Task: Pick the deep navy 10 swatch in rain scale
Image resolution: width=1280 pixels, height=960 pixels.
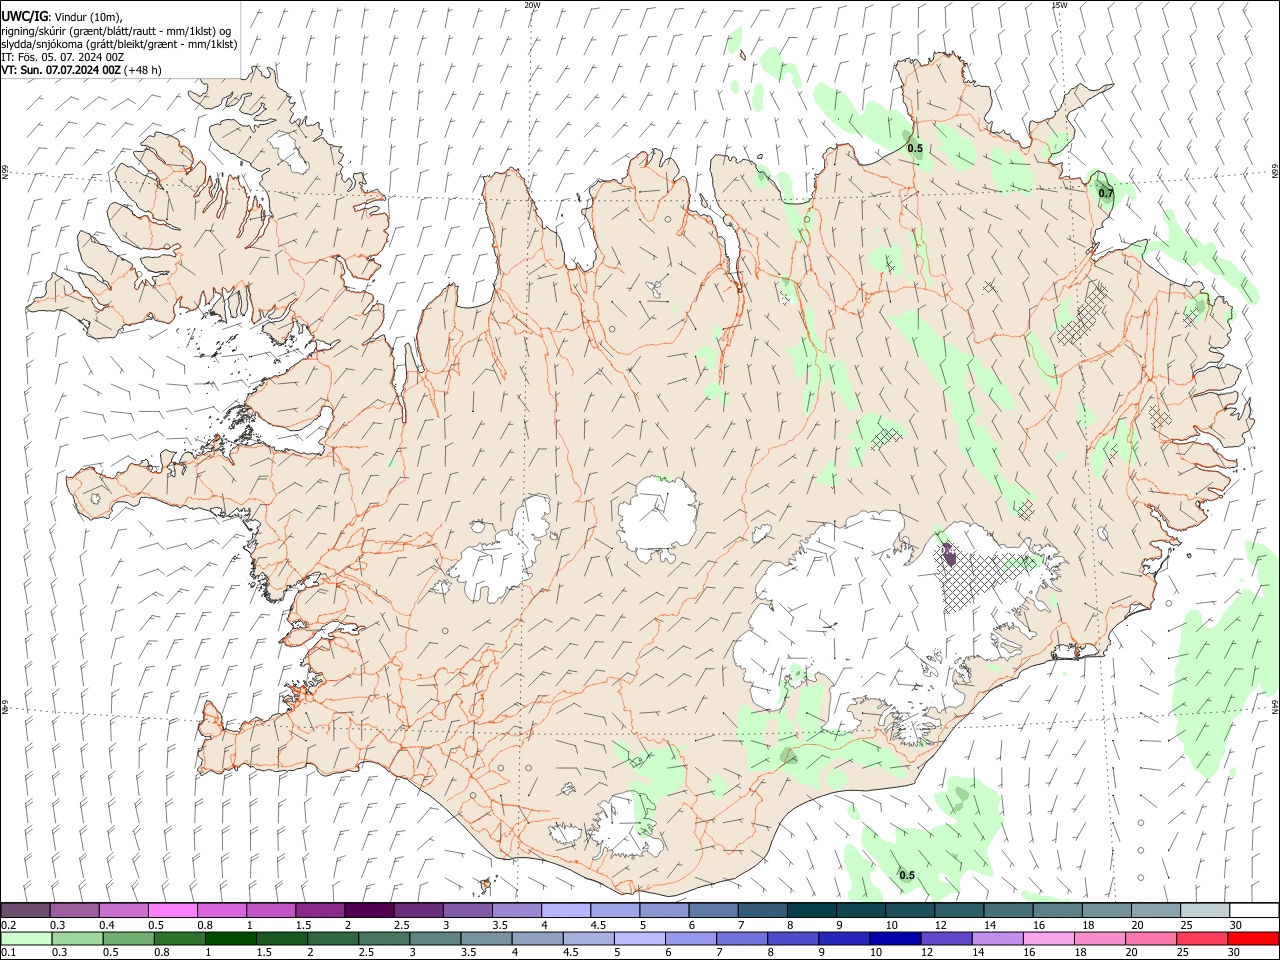Action: pyautogui.click(x=894, y=939)
